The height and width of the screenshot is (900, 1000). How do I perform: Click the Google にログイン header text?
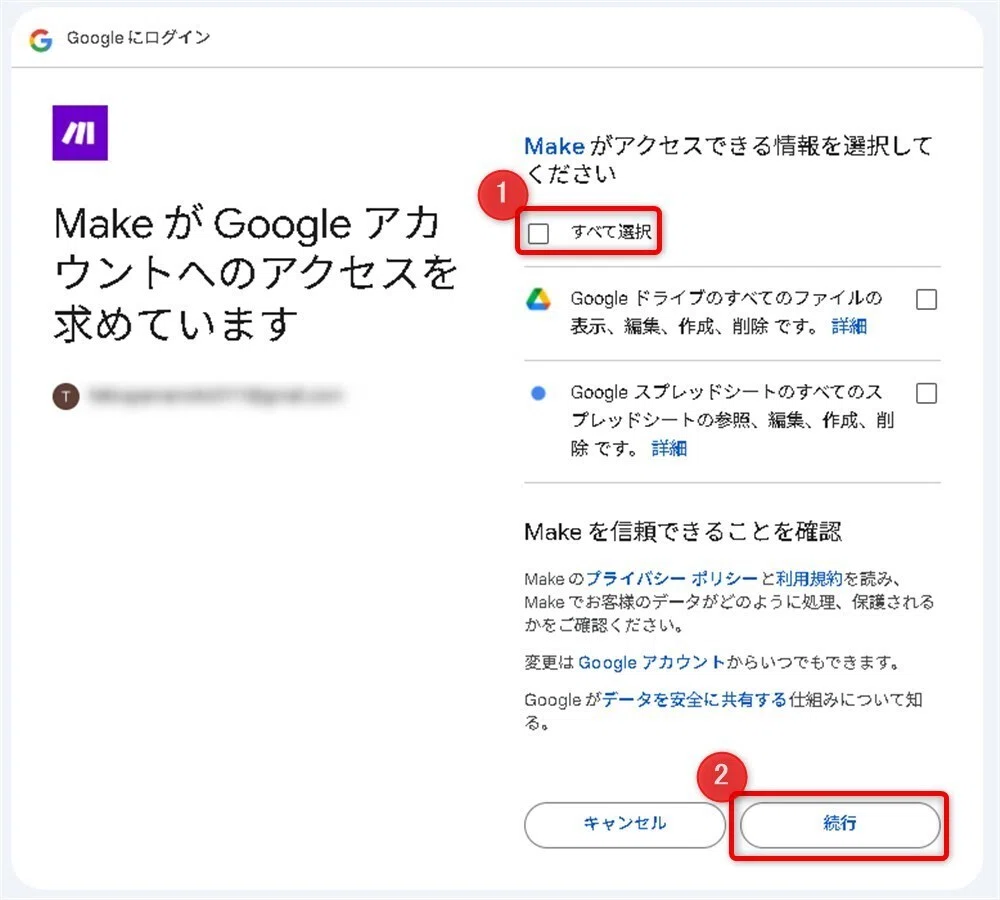138,38
